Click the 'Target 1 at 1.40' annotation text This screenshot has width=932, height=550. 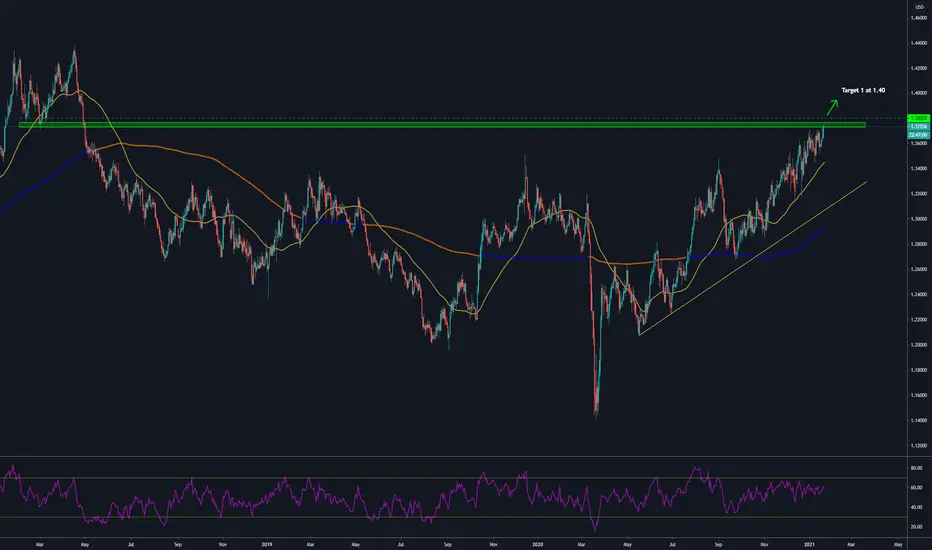click(x=863, y=90)
